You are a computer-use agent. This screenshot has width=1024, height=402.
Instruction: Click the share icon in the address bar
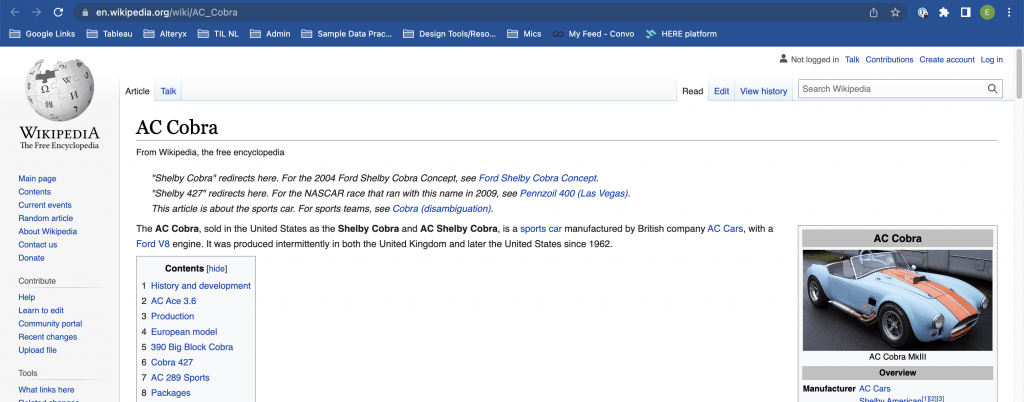pos(872,12)
